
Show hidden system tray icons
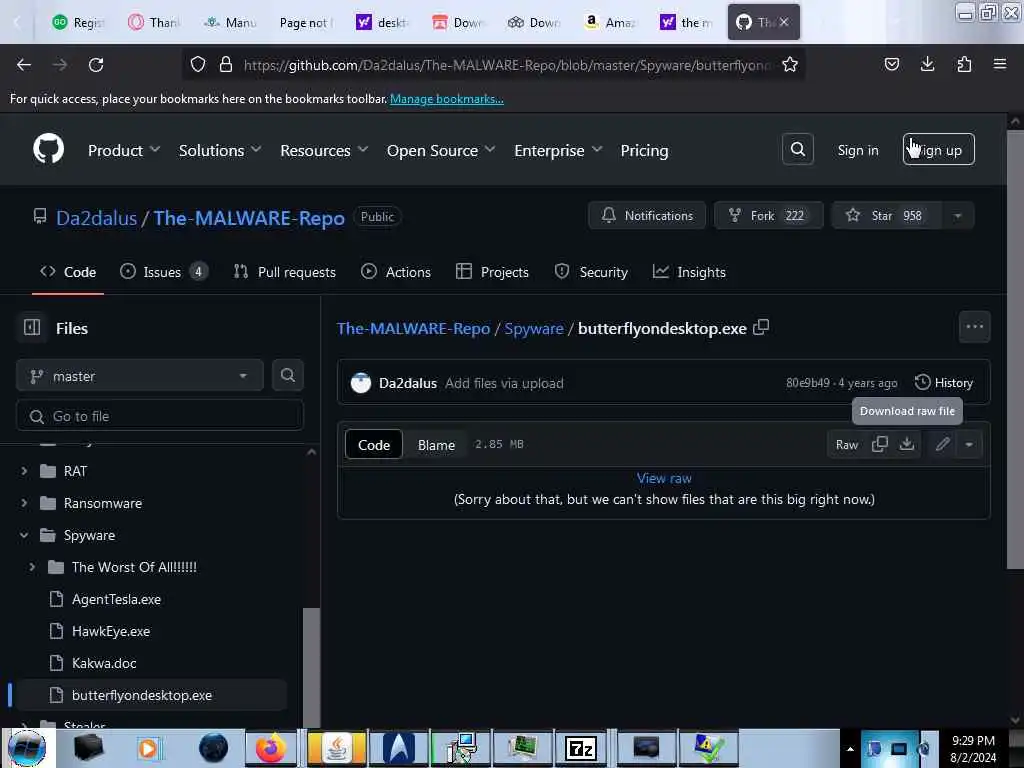coord(850,749)
